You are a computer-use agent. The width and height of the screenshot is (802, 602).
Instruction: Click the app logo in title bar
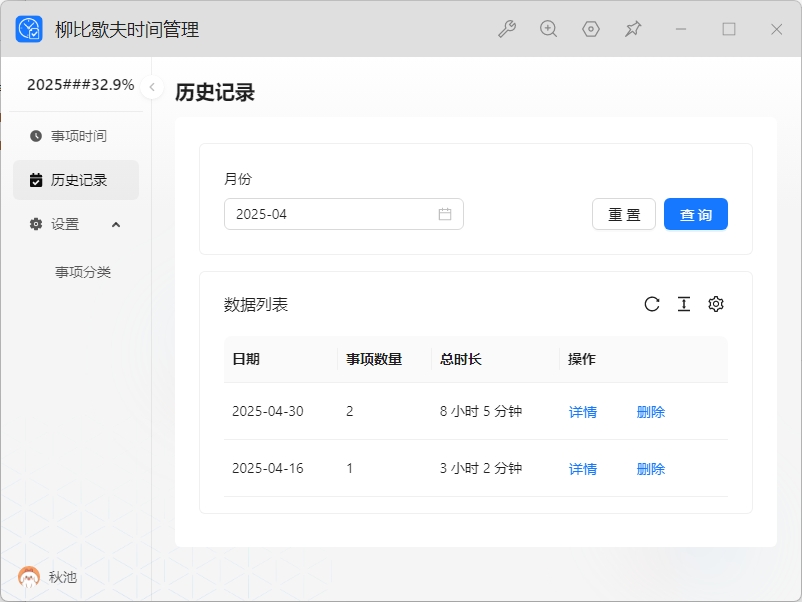pyautogui.click(x=29, y=29)
